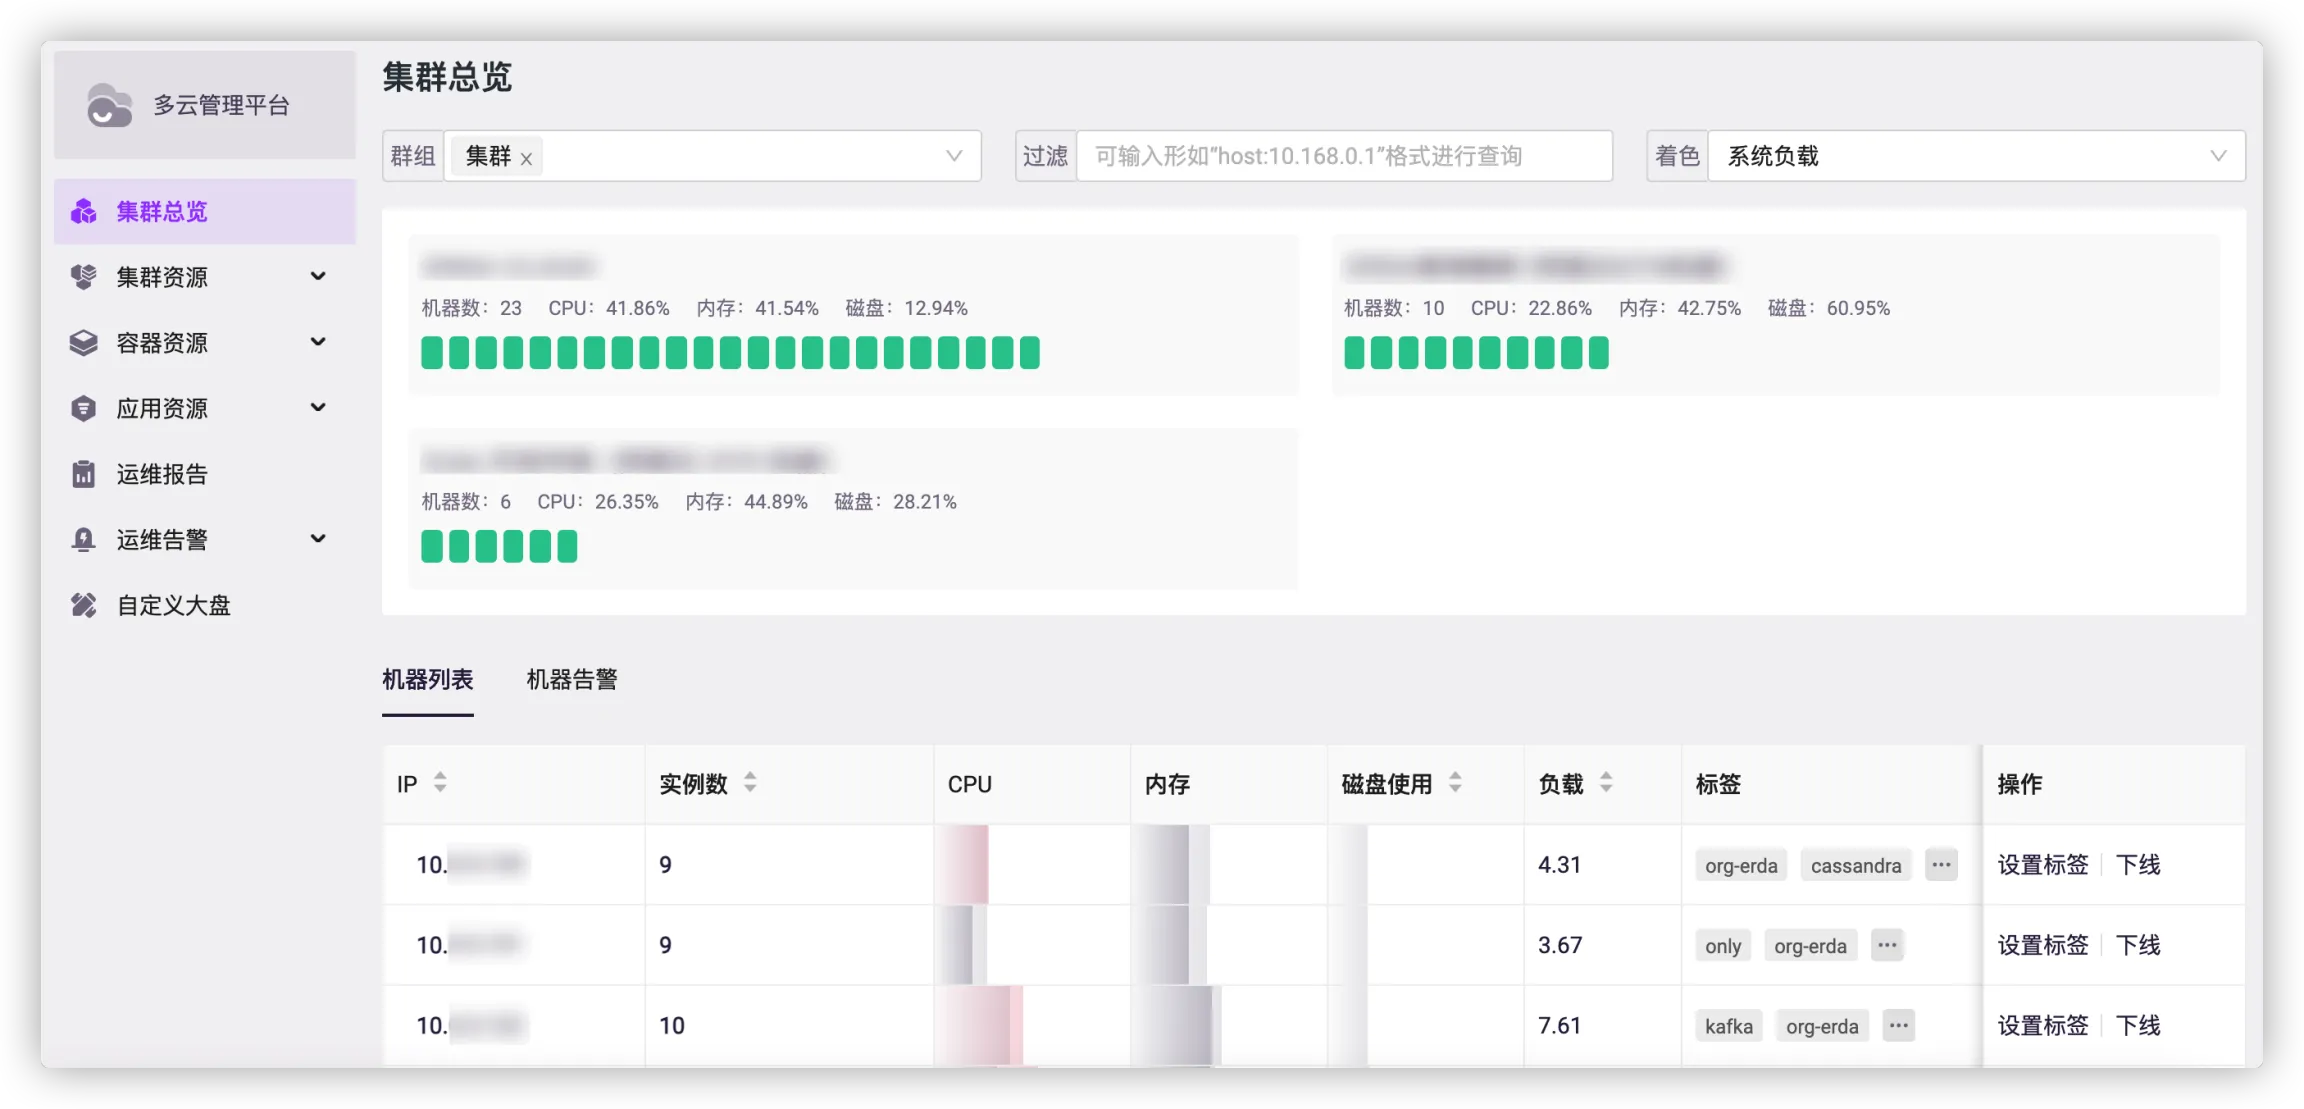Show more tags for cassandra row
This screenshot has width=2304, height=1109.
1941,865
